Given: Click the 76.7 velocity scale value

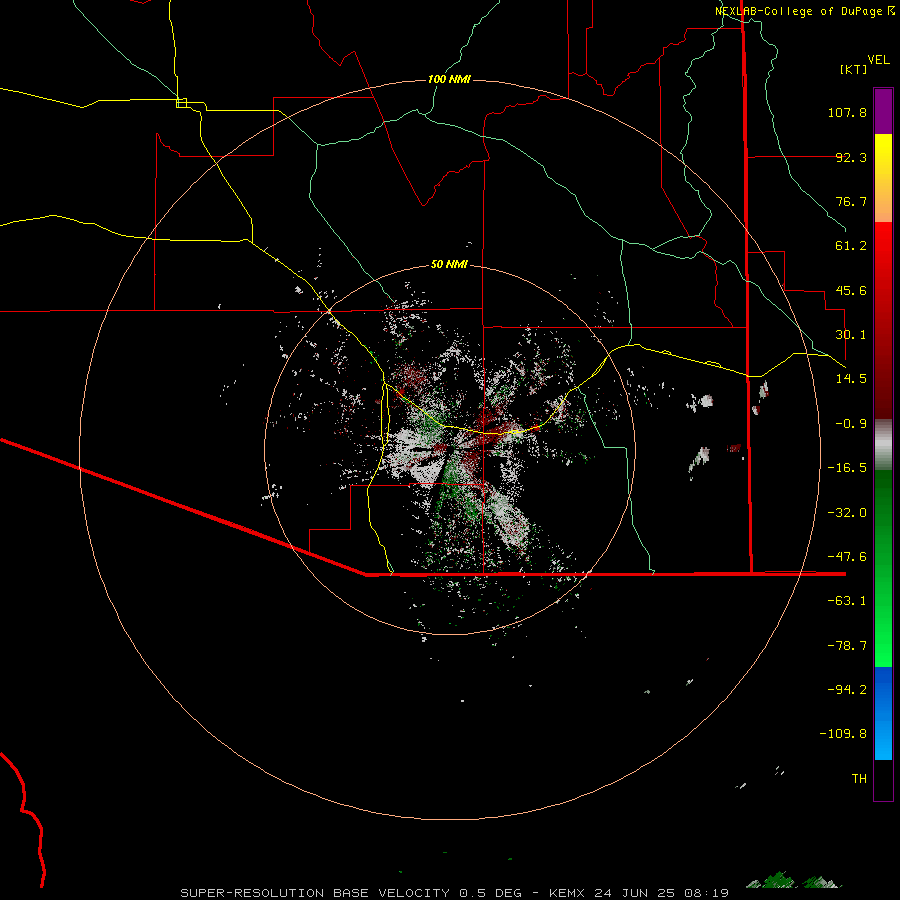Looking at the screenshot, I should coord(851,201).
